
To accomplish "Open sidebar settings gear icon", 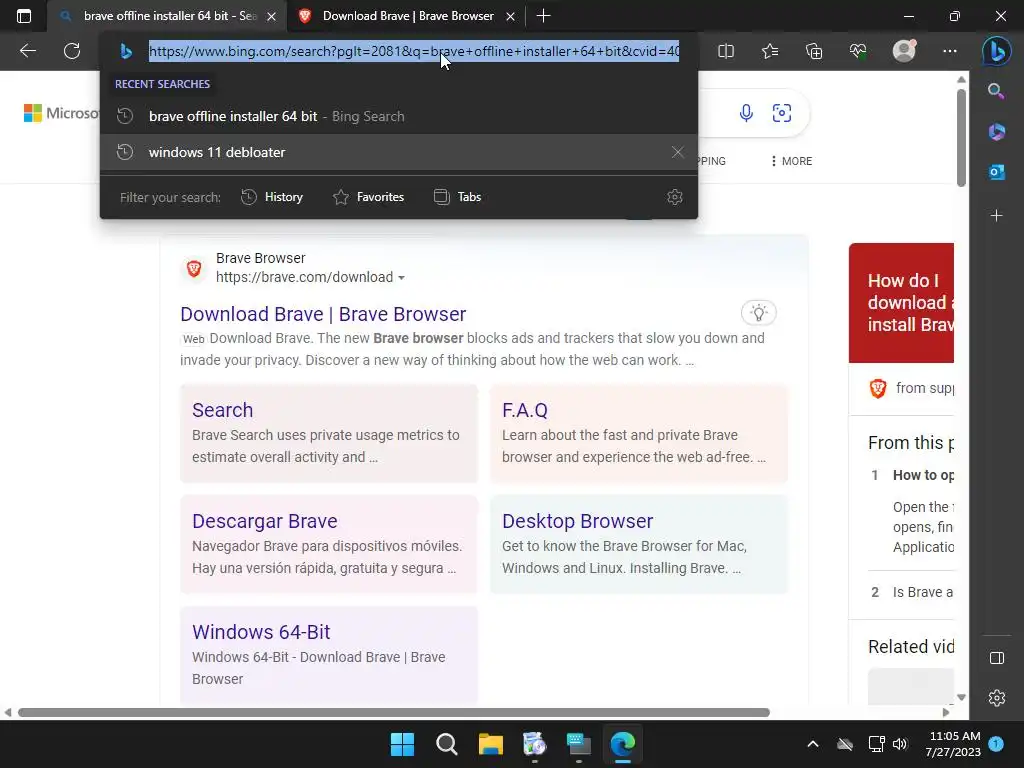I will pos(997,698).
